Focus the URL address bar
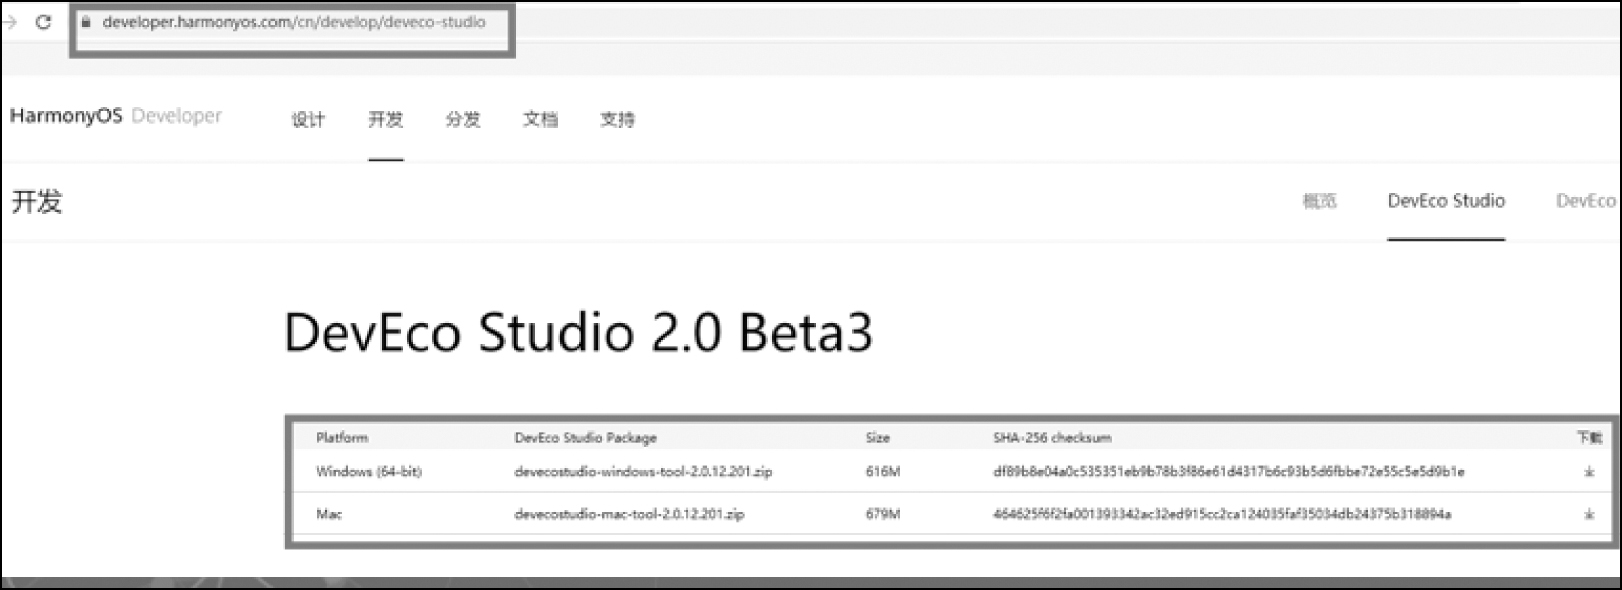 point(293,22)
